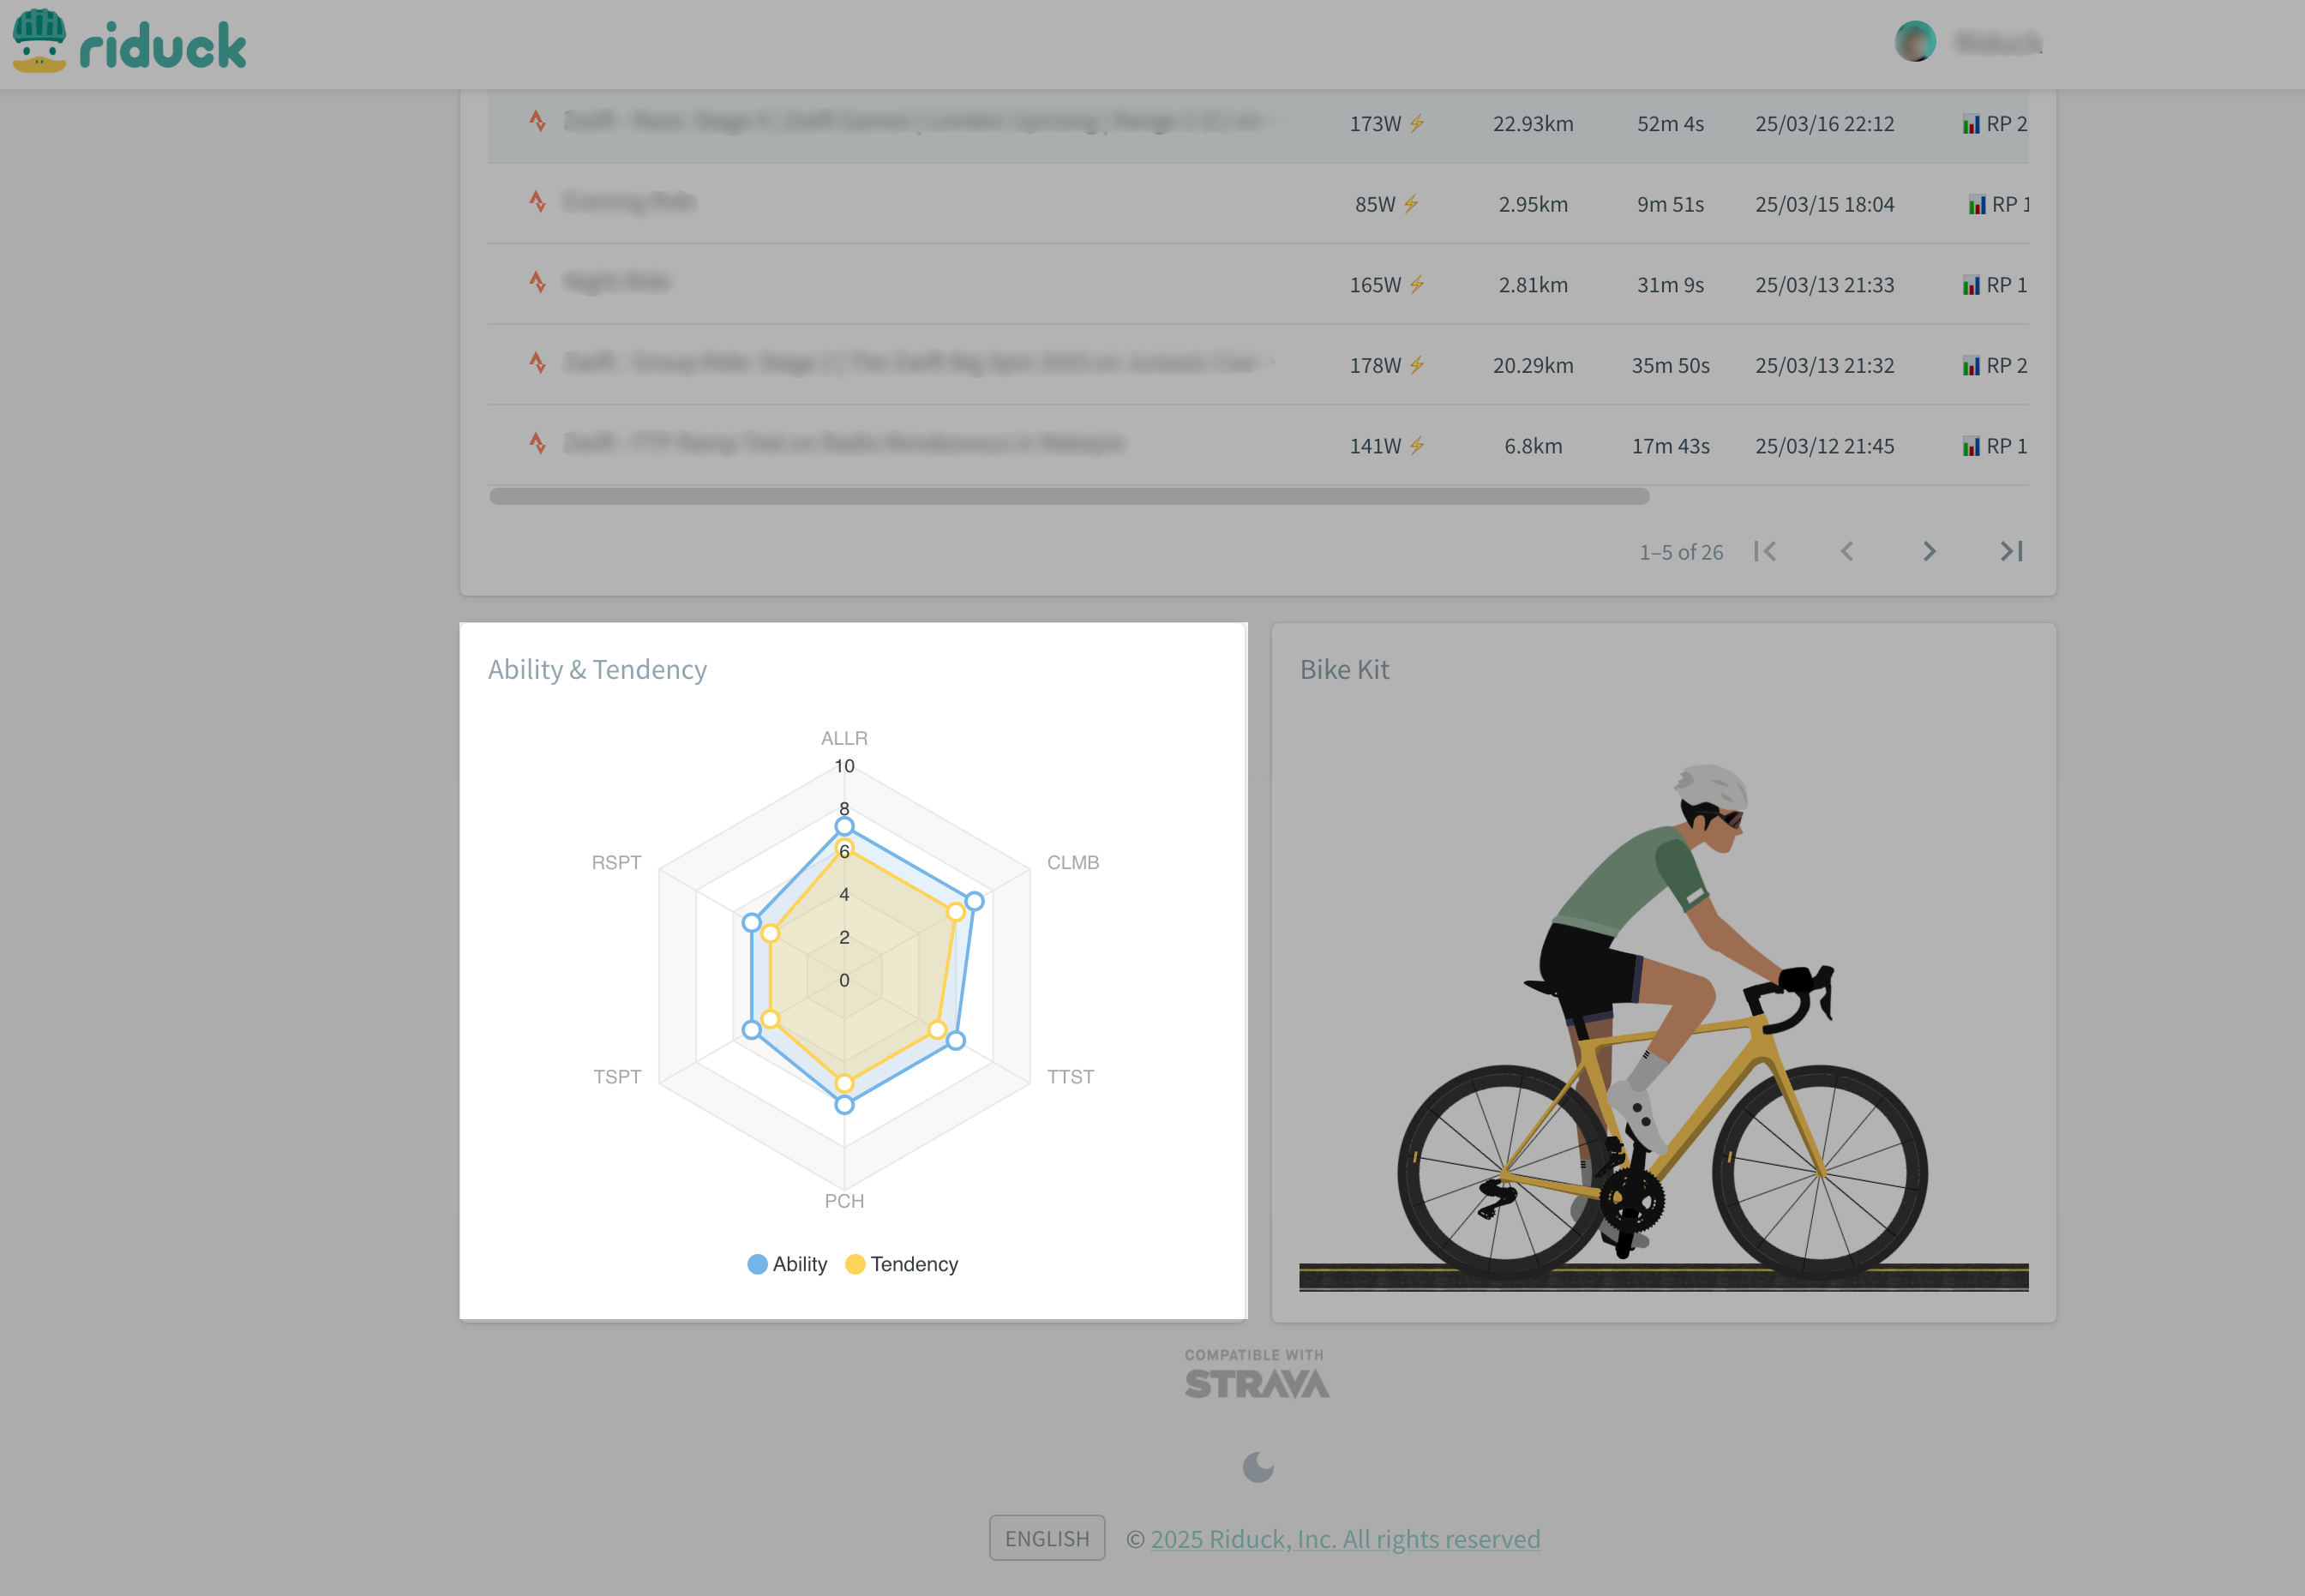2305x1596 pixels.
Task: Click Strava icon on the 85W activity row
Action: click(x=538, y=203)
